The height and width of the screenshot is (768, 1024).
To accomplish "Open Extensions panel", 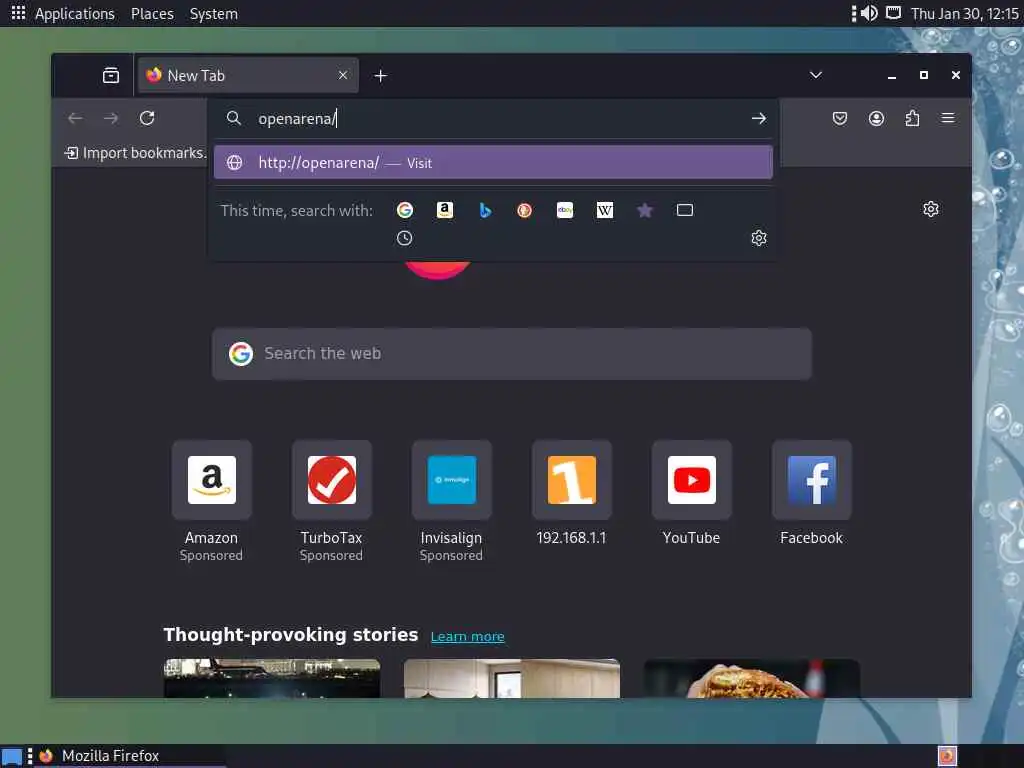I will [x=912, y=118].
